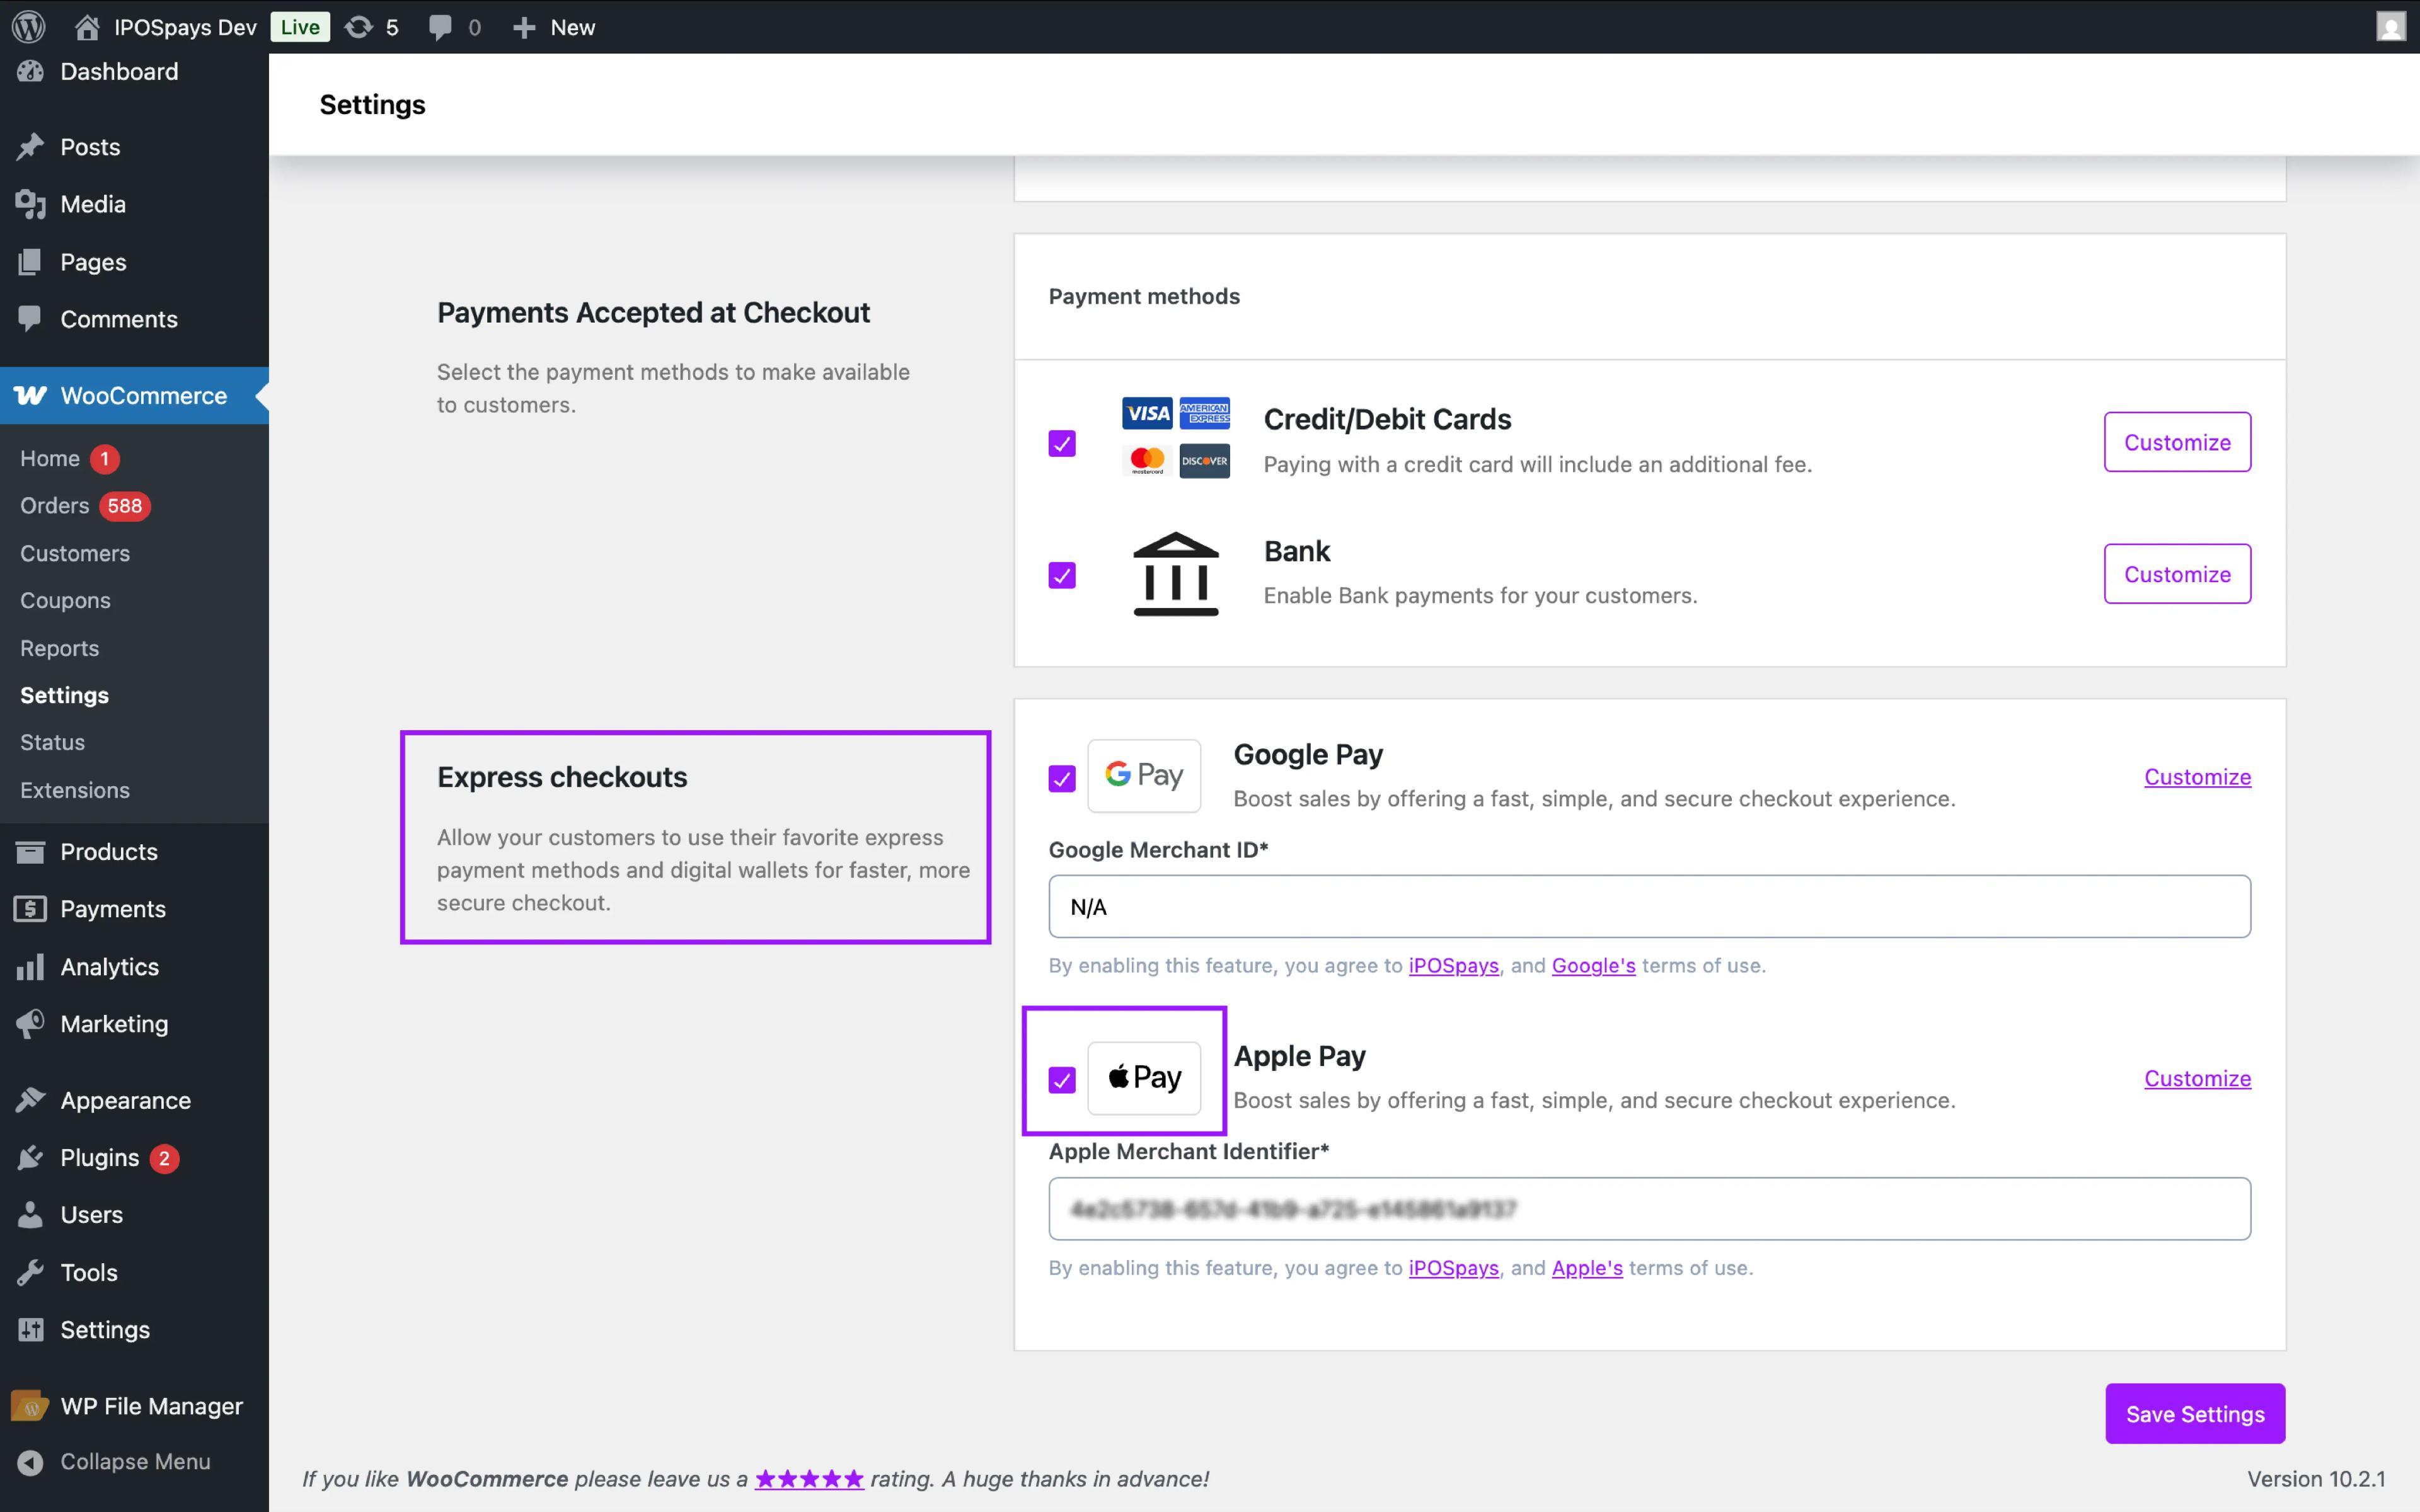Click into the Google Merchant ID field

click(x=1648, y=906)
